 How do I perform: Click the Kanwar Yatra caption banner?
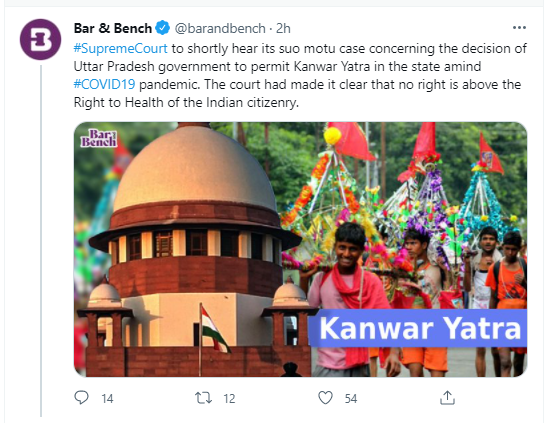tap(417, 328)
